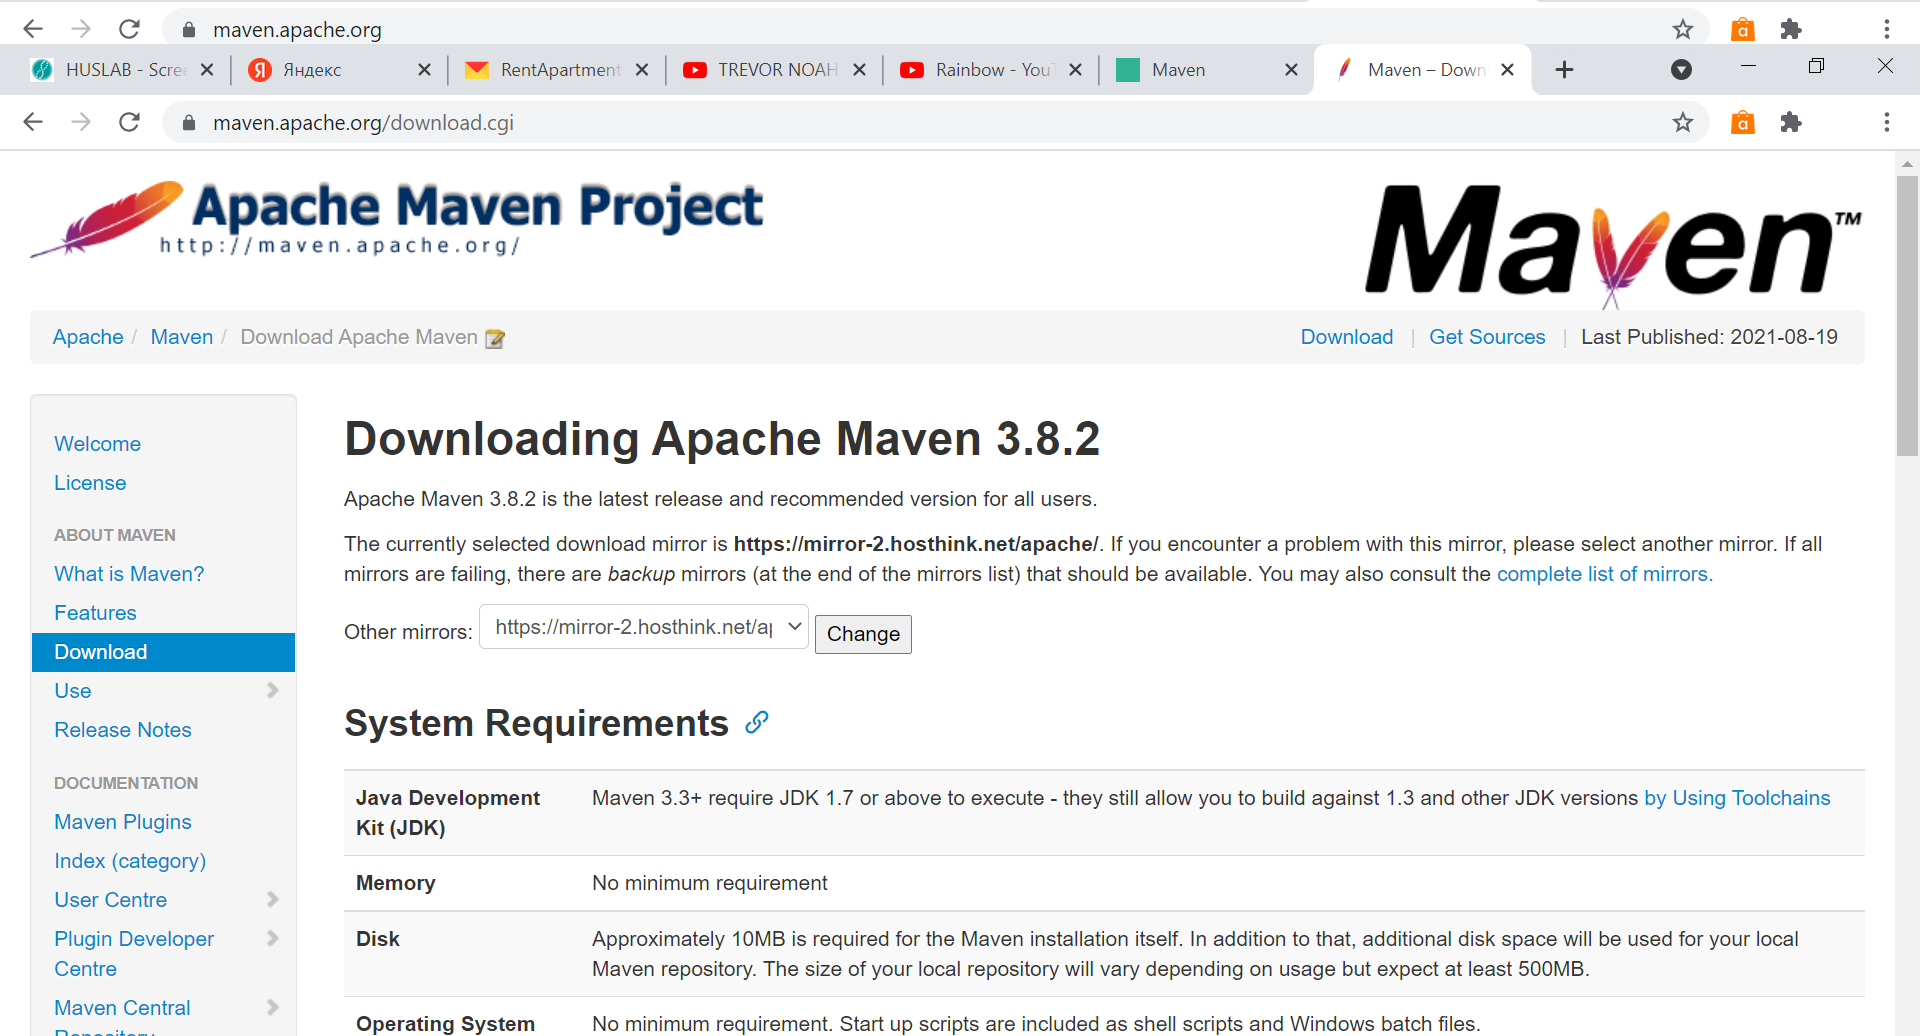Open Extensions puzzle icon in the download.cgi toolbar

tap(1791, 122)
